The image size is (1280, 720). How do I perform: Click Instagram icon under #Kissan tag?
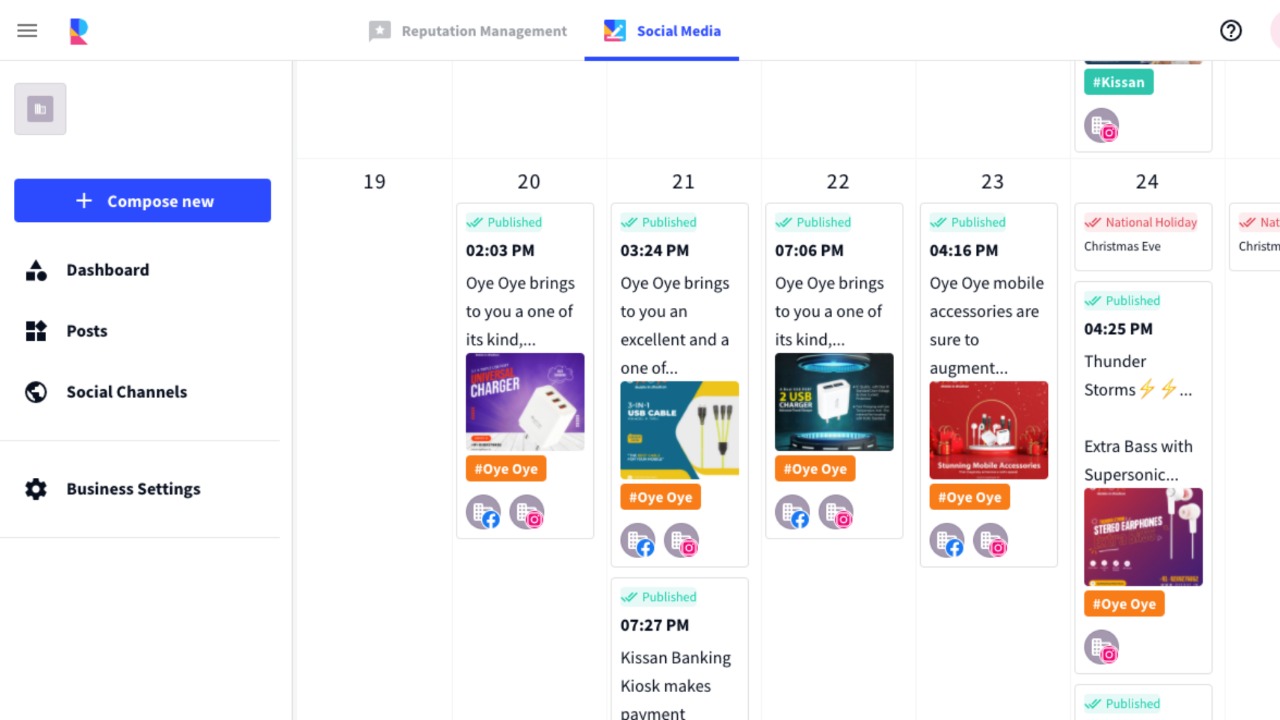click(1102, 126)
